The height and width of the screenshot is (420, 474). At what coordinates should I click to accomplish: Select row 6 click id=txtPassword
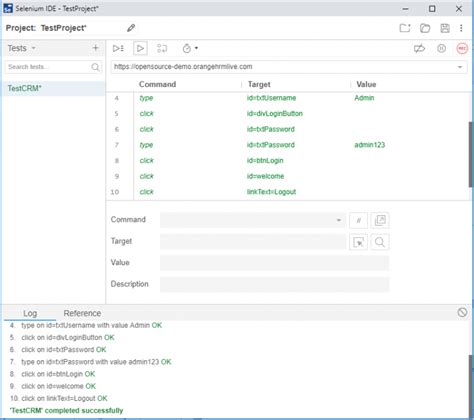288,129
